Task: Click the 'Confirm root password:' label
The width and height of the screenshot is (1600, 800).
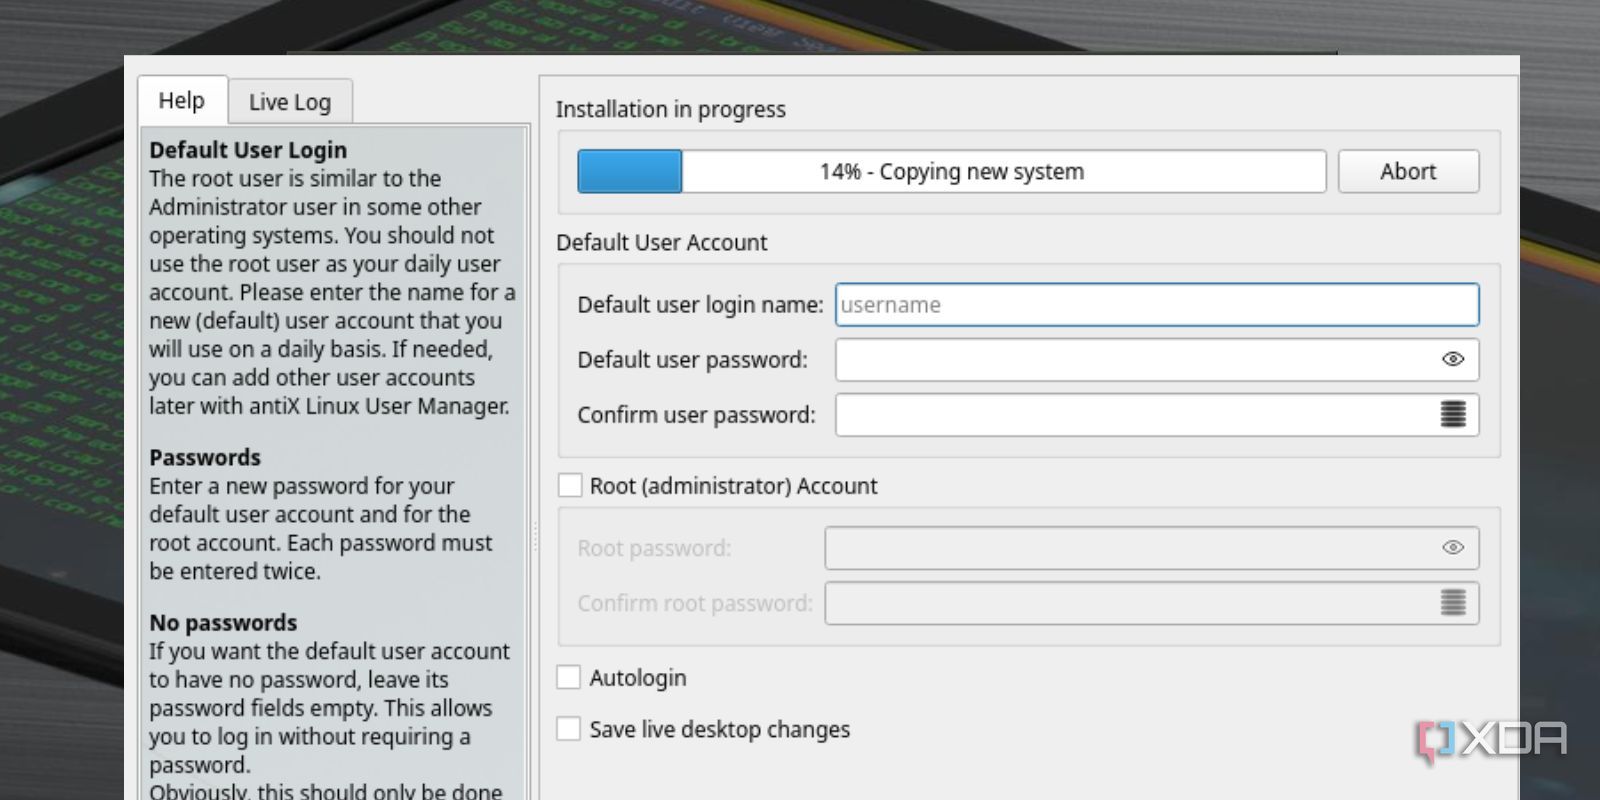Action: tap(695, 603)
